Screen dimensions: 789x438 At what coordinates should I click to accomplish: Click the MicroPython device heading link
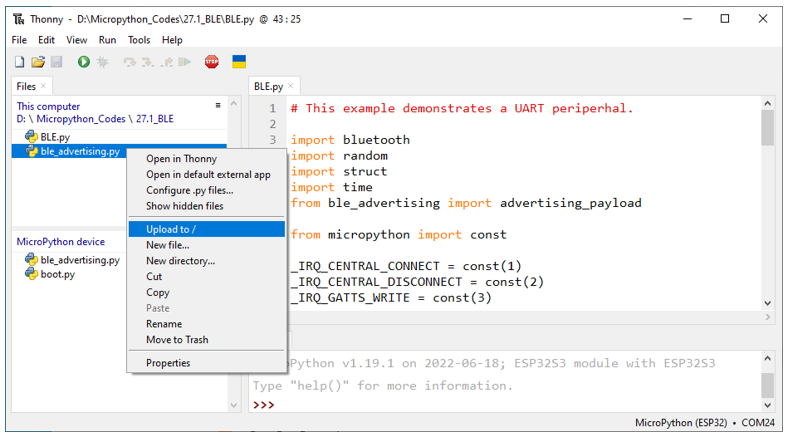(x=61, y=242)
